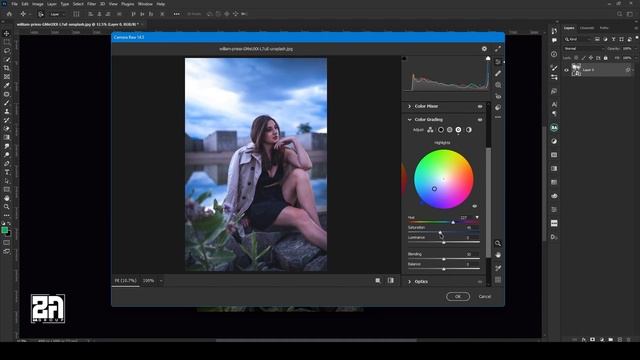Viewport: 640px width, 360px height.
Task: Open the blend mode Normal dropdown
Action: 583,49
